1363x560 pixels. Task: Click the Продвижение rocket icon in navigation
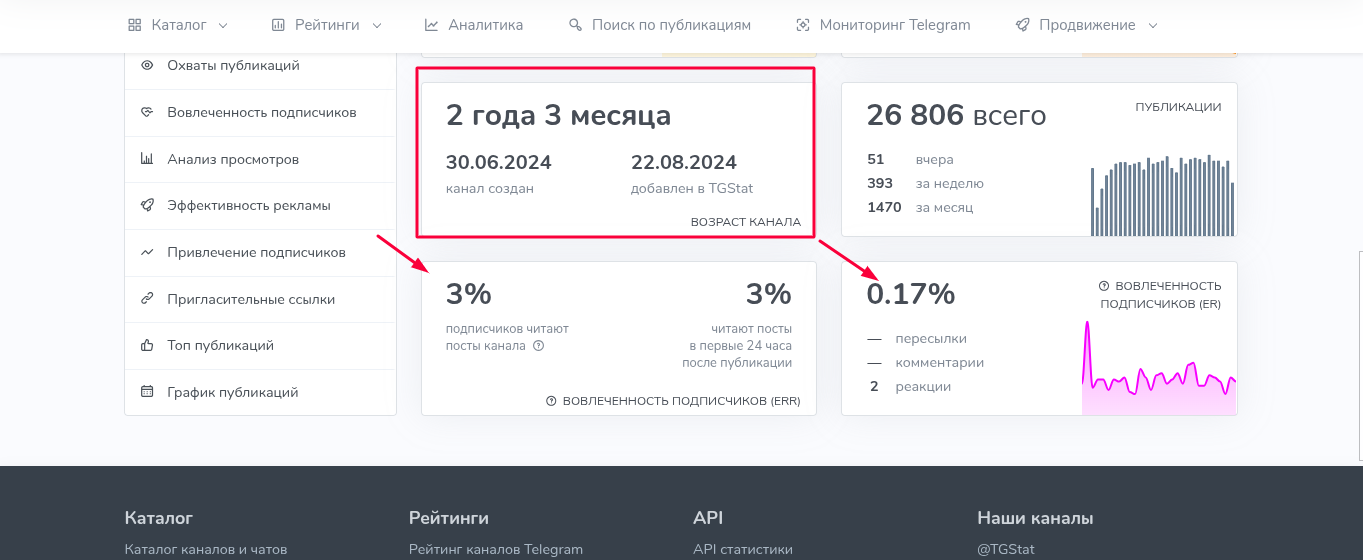(1022, 25)
